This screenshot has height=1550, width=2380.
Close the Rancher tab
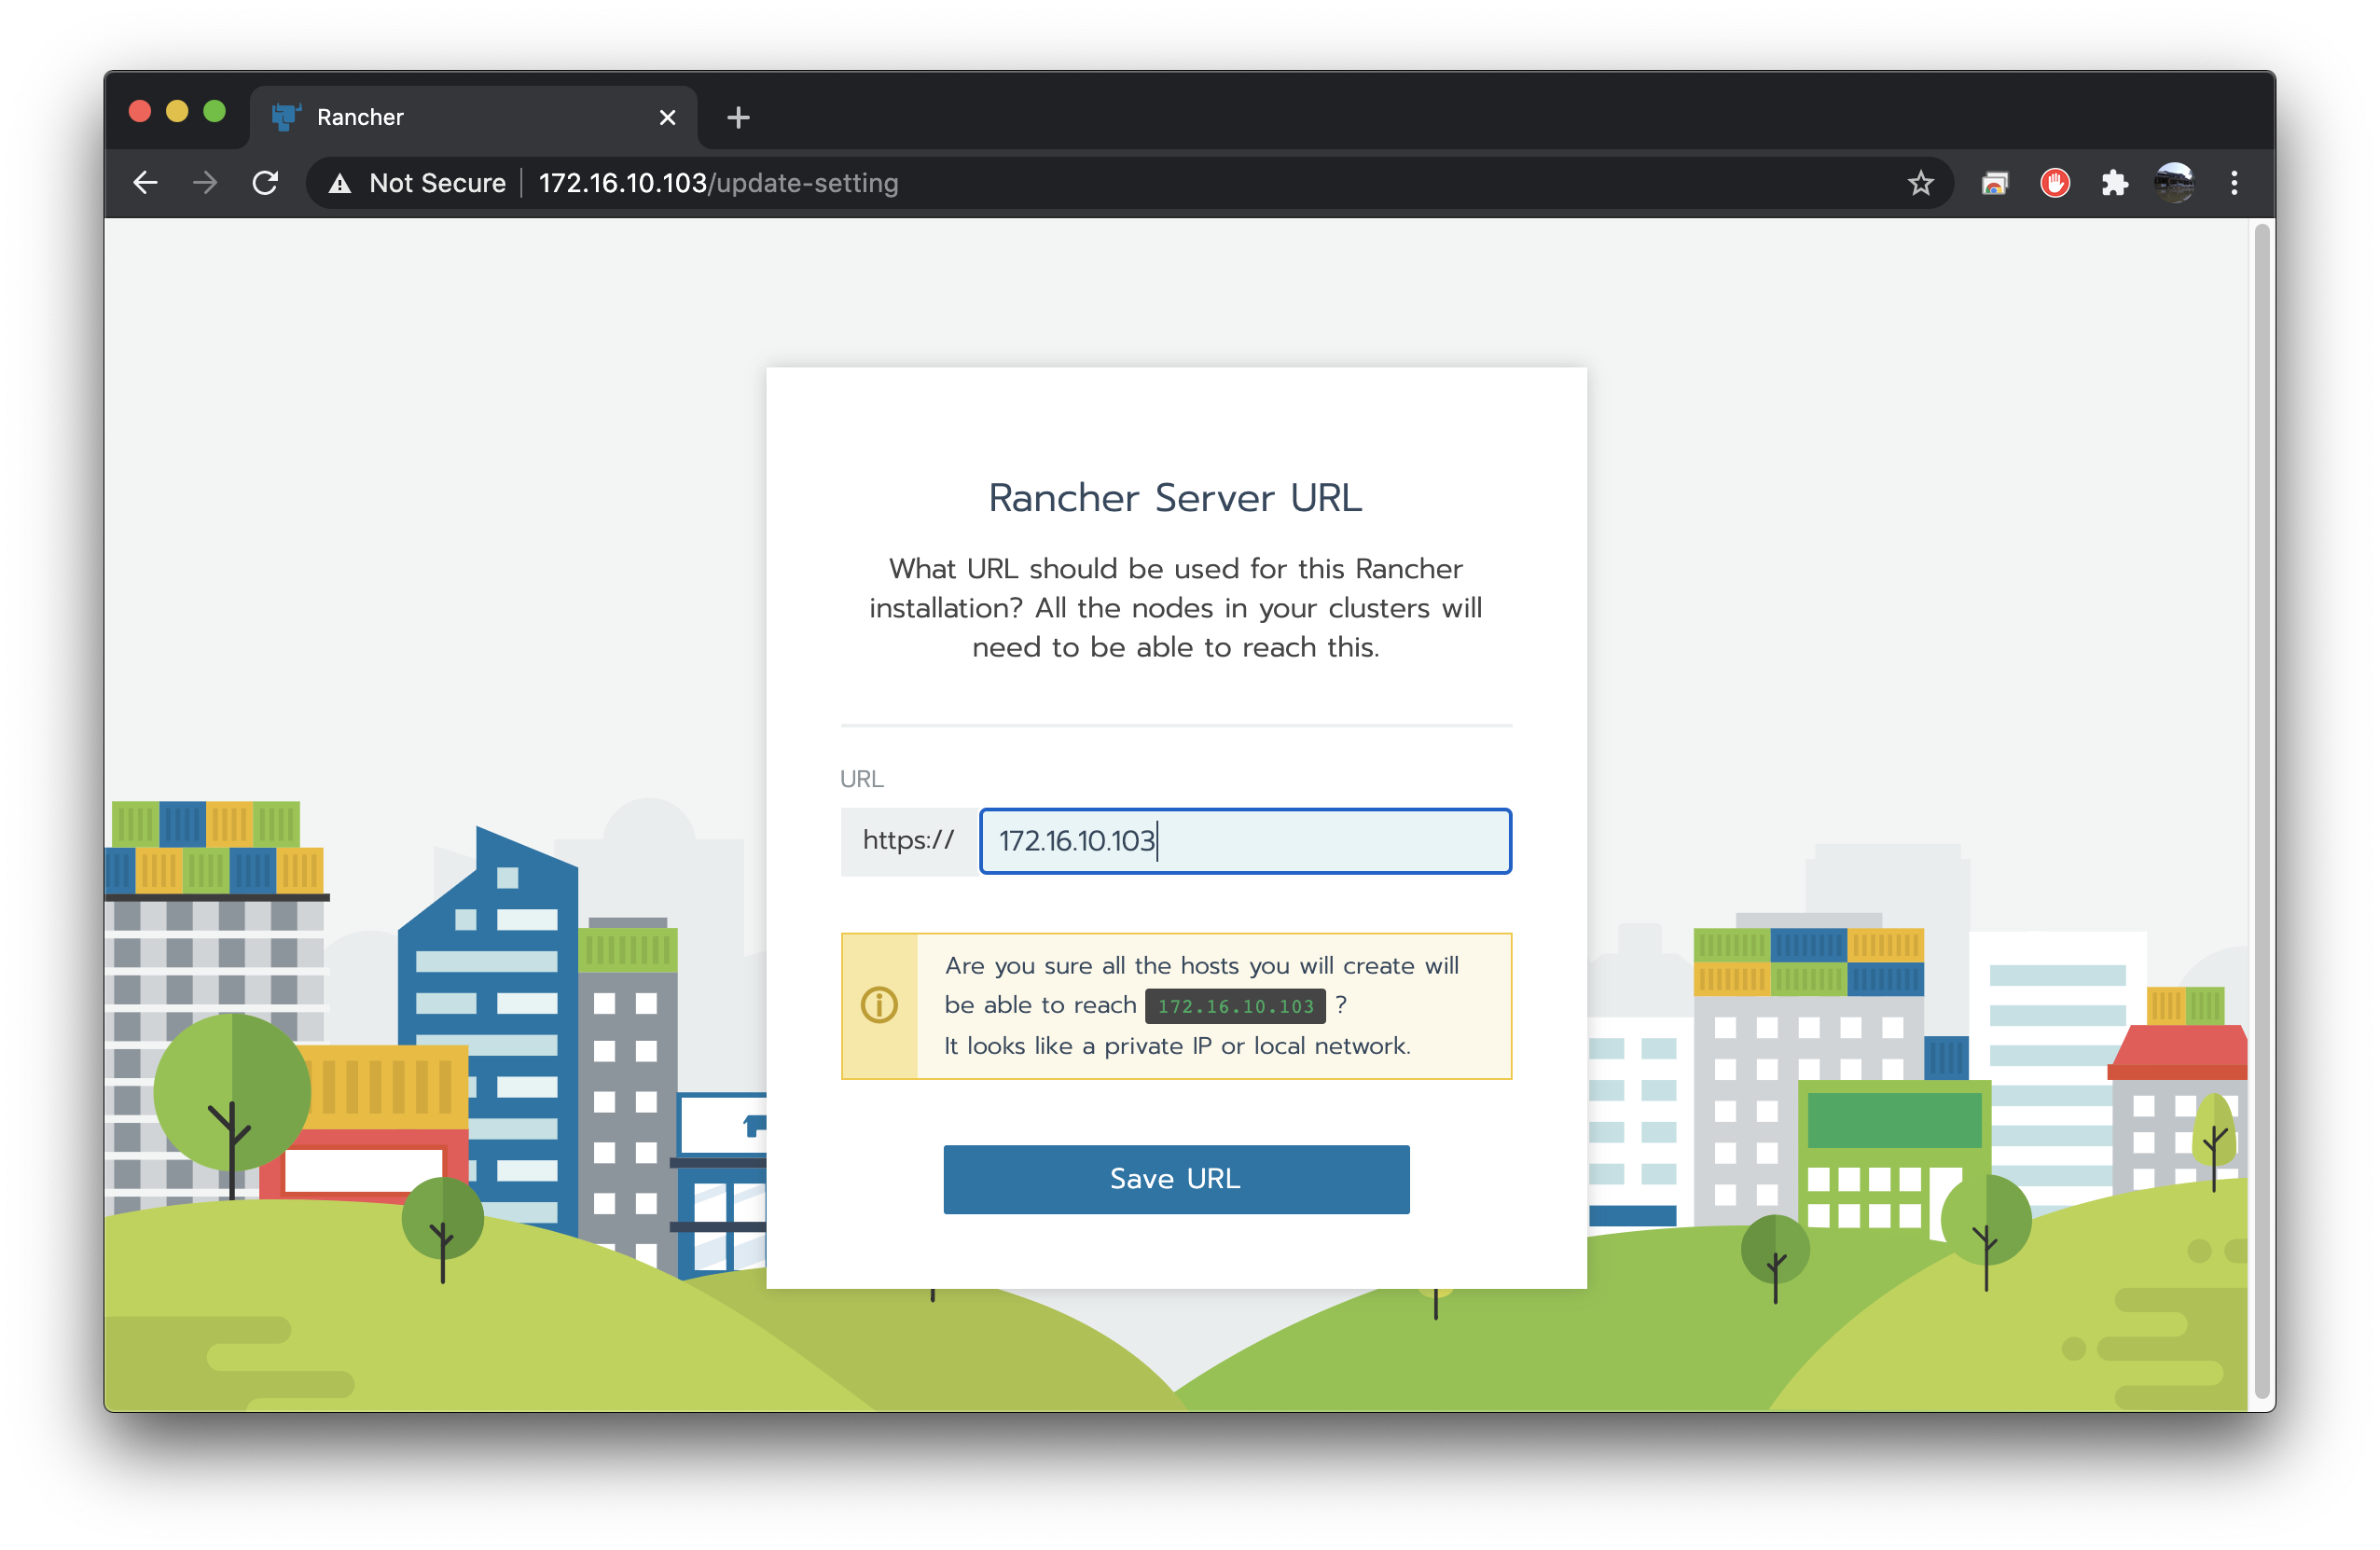(668, 118)
